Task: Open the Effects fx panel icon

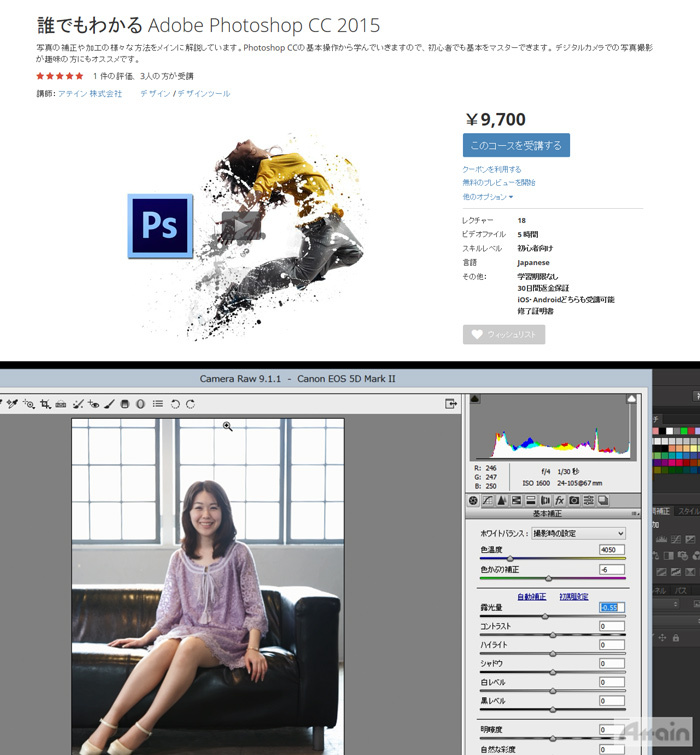Action: coord(560,500)
